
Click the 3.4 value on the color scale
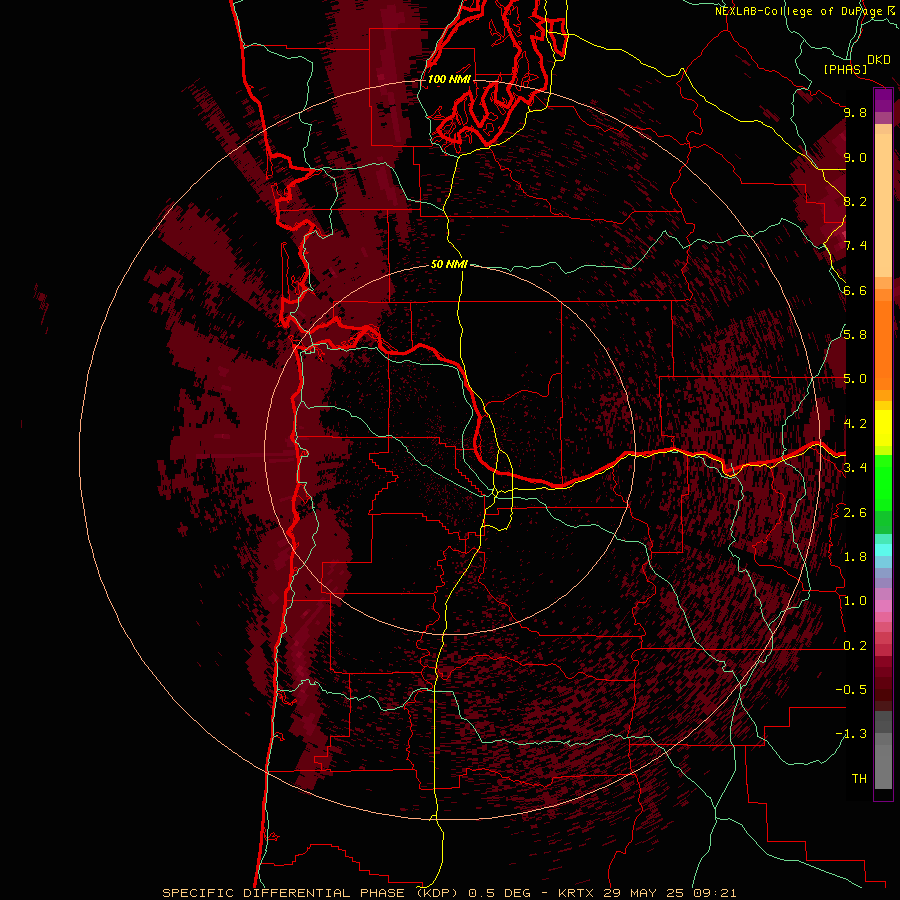855,468
